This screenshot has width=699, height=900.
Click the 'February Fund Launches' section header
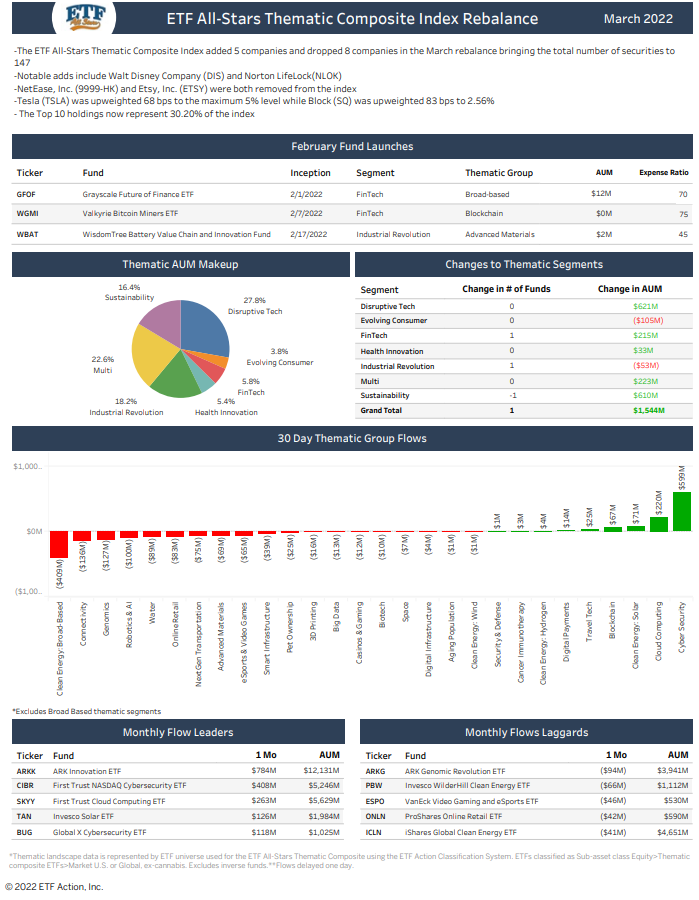(x=352, y=146)
